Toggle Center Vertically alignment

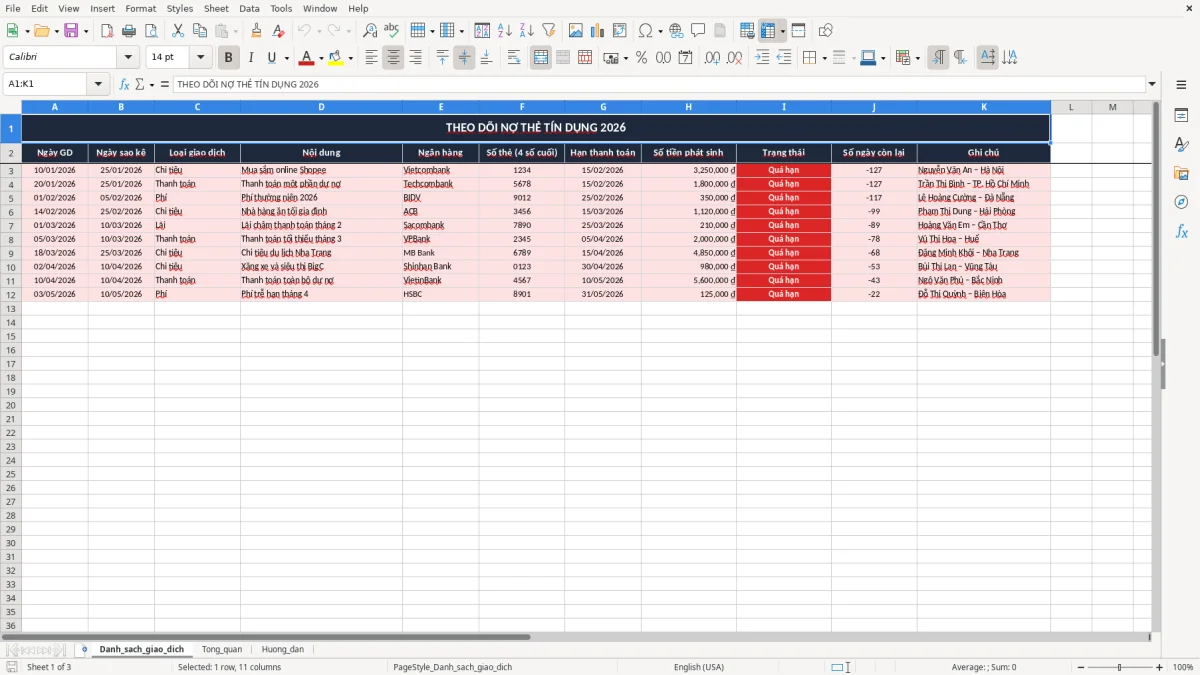click(x=464, y=58)
